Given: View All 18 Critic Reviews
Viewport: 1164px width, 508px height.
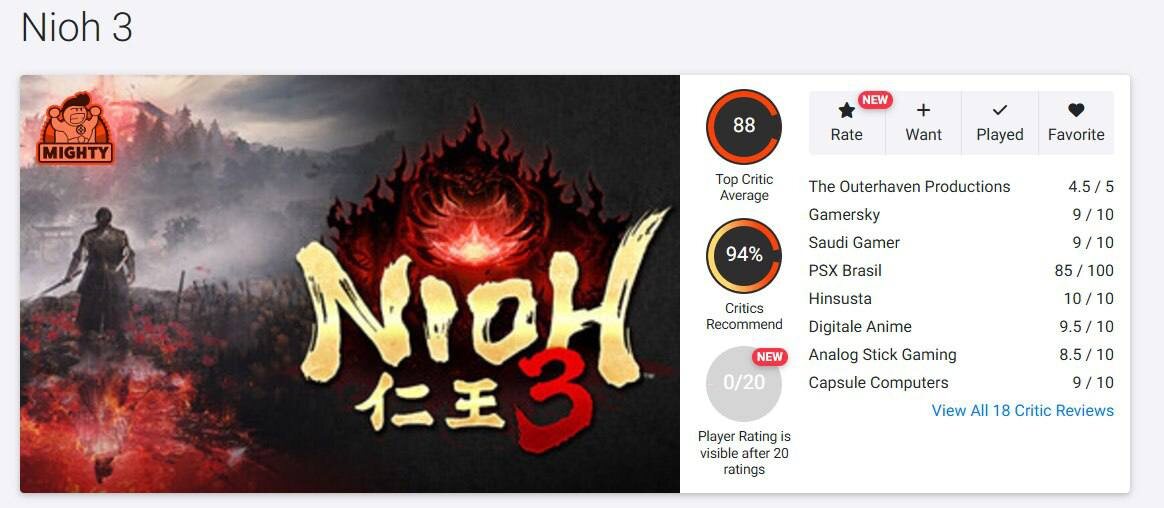Looking at the screenshot, I should tap(1022, 411).
